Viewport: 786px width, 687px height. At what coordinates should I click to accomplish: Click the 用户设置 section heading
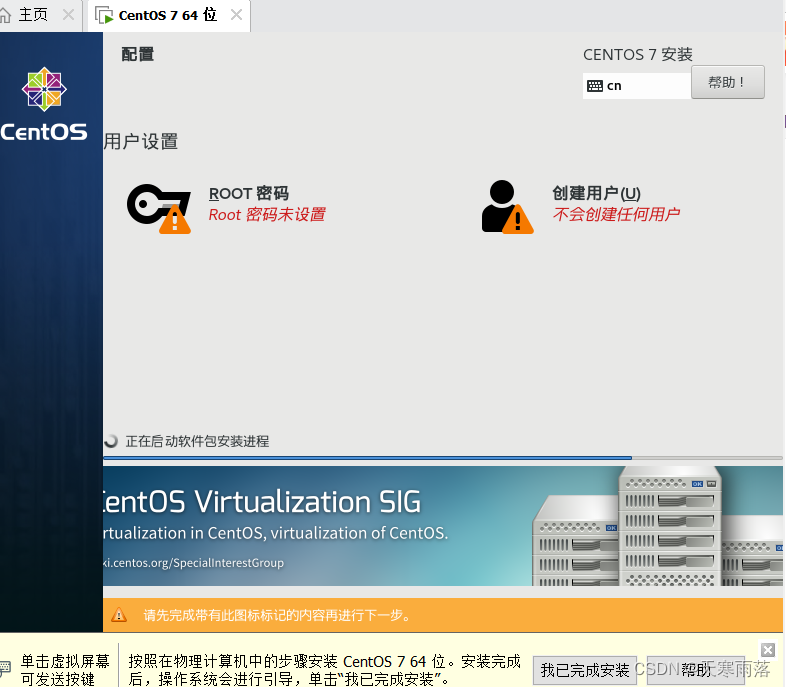[141, 141]
